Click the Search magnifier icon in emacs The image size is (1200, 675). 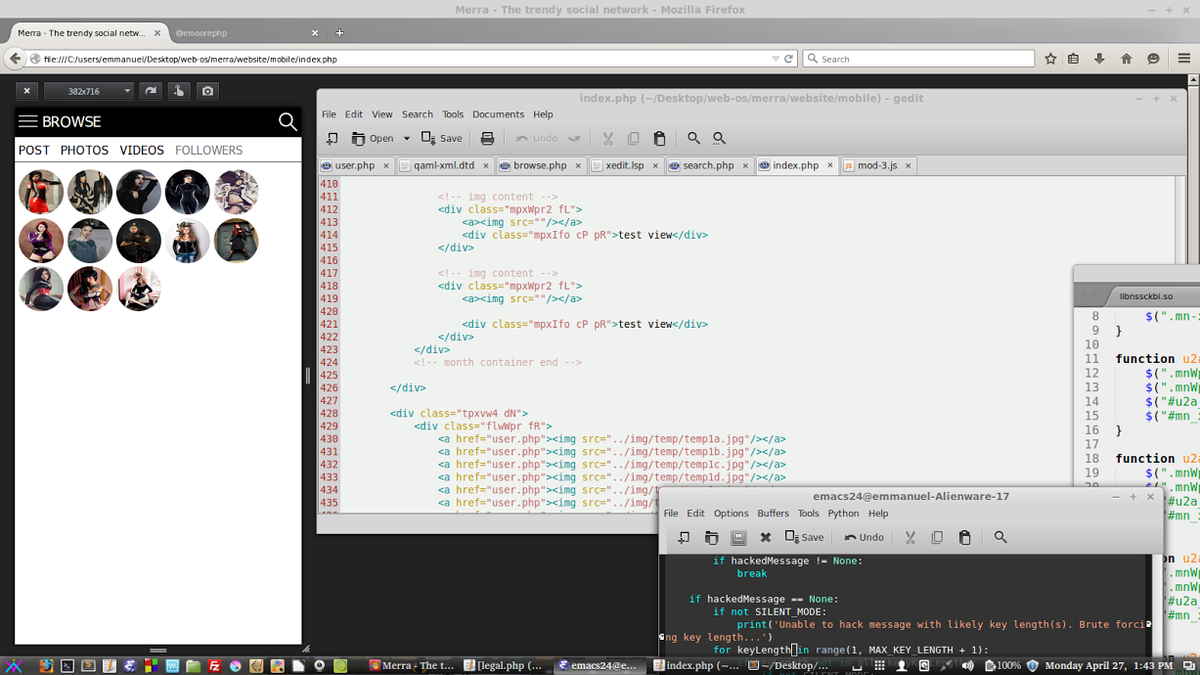pyautogui.click(x=1000, y=537)
